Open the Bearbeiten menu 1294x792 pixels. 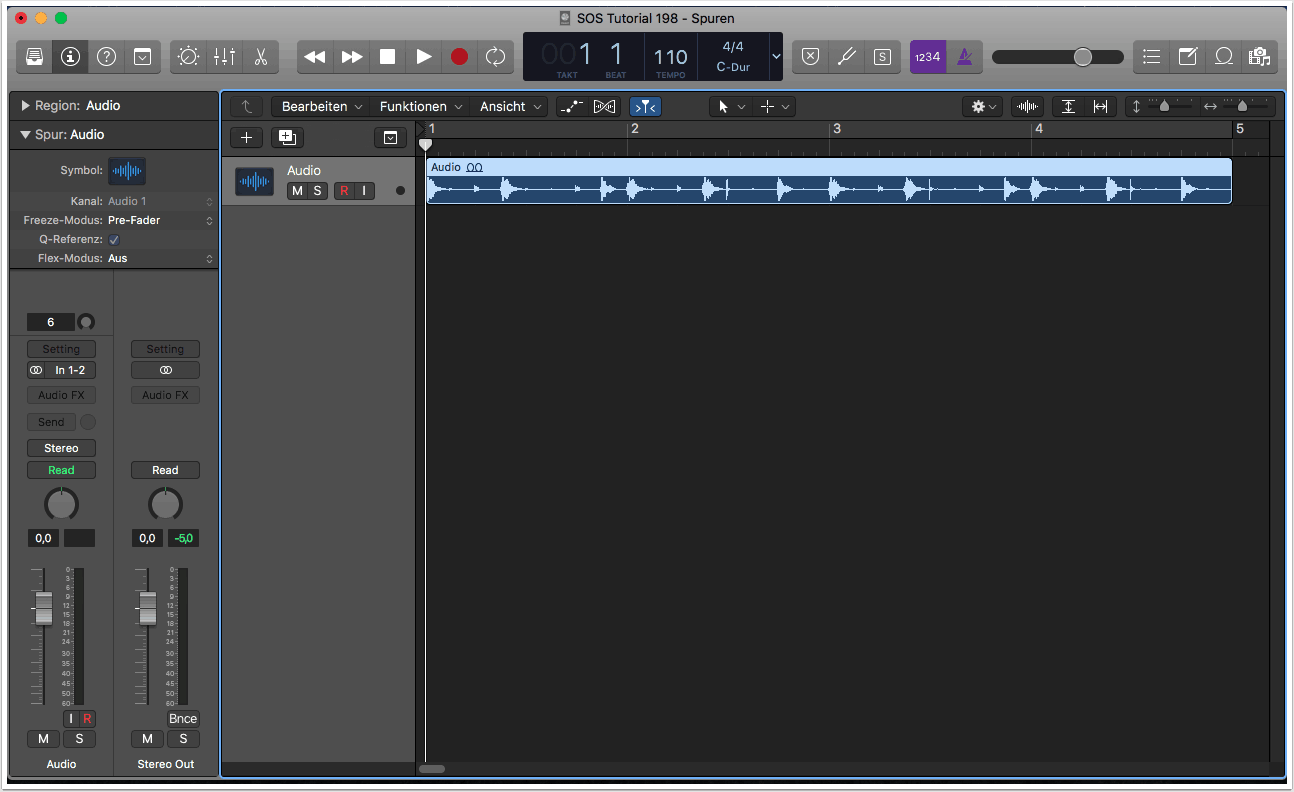click(x=321, y=106)
